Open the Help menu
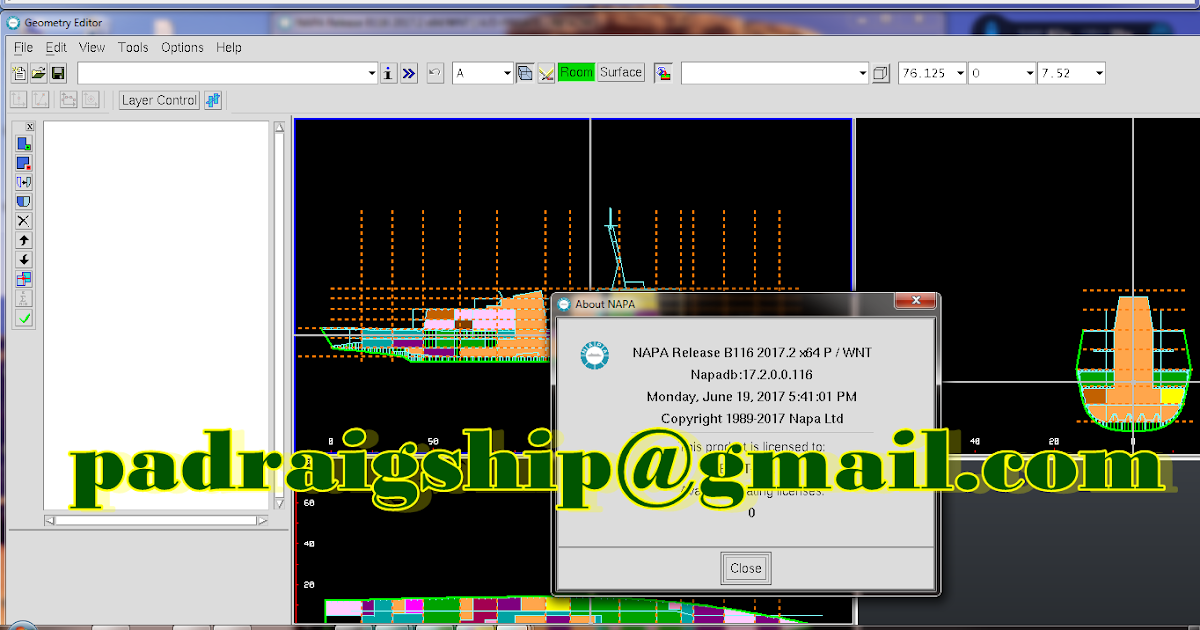This screenshot has width=1200, height=630. tap(229, 47)
